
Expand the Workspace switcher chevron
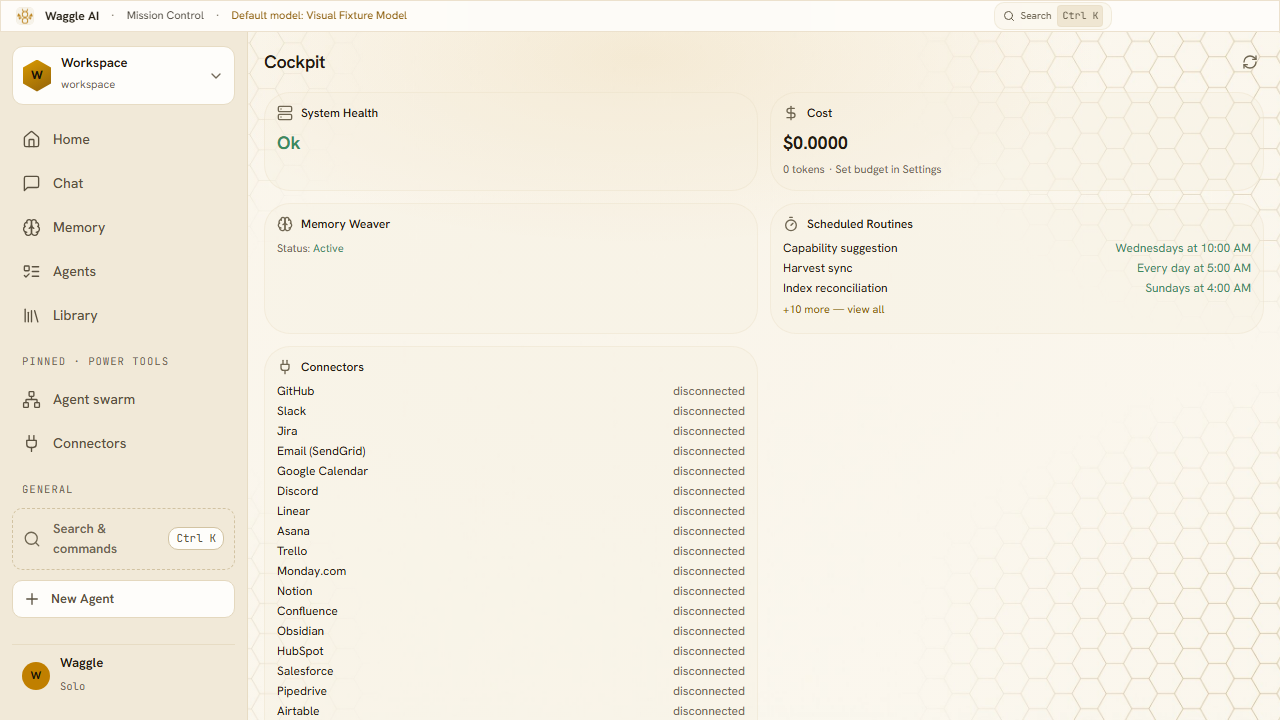click(216, 76)
